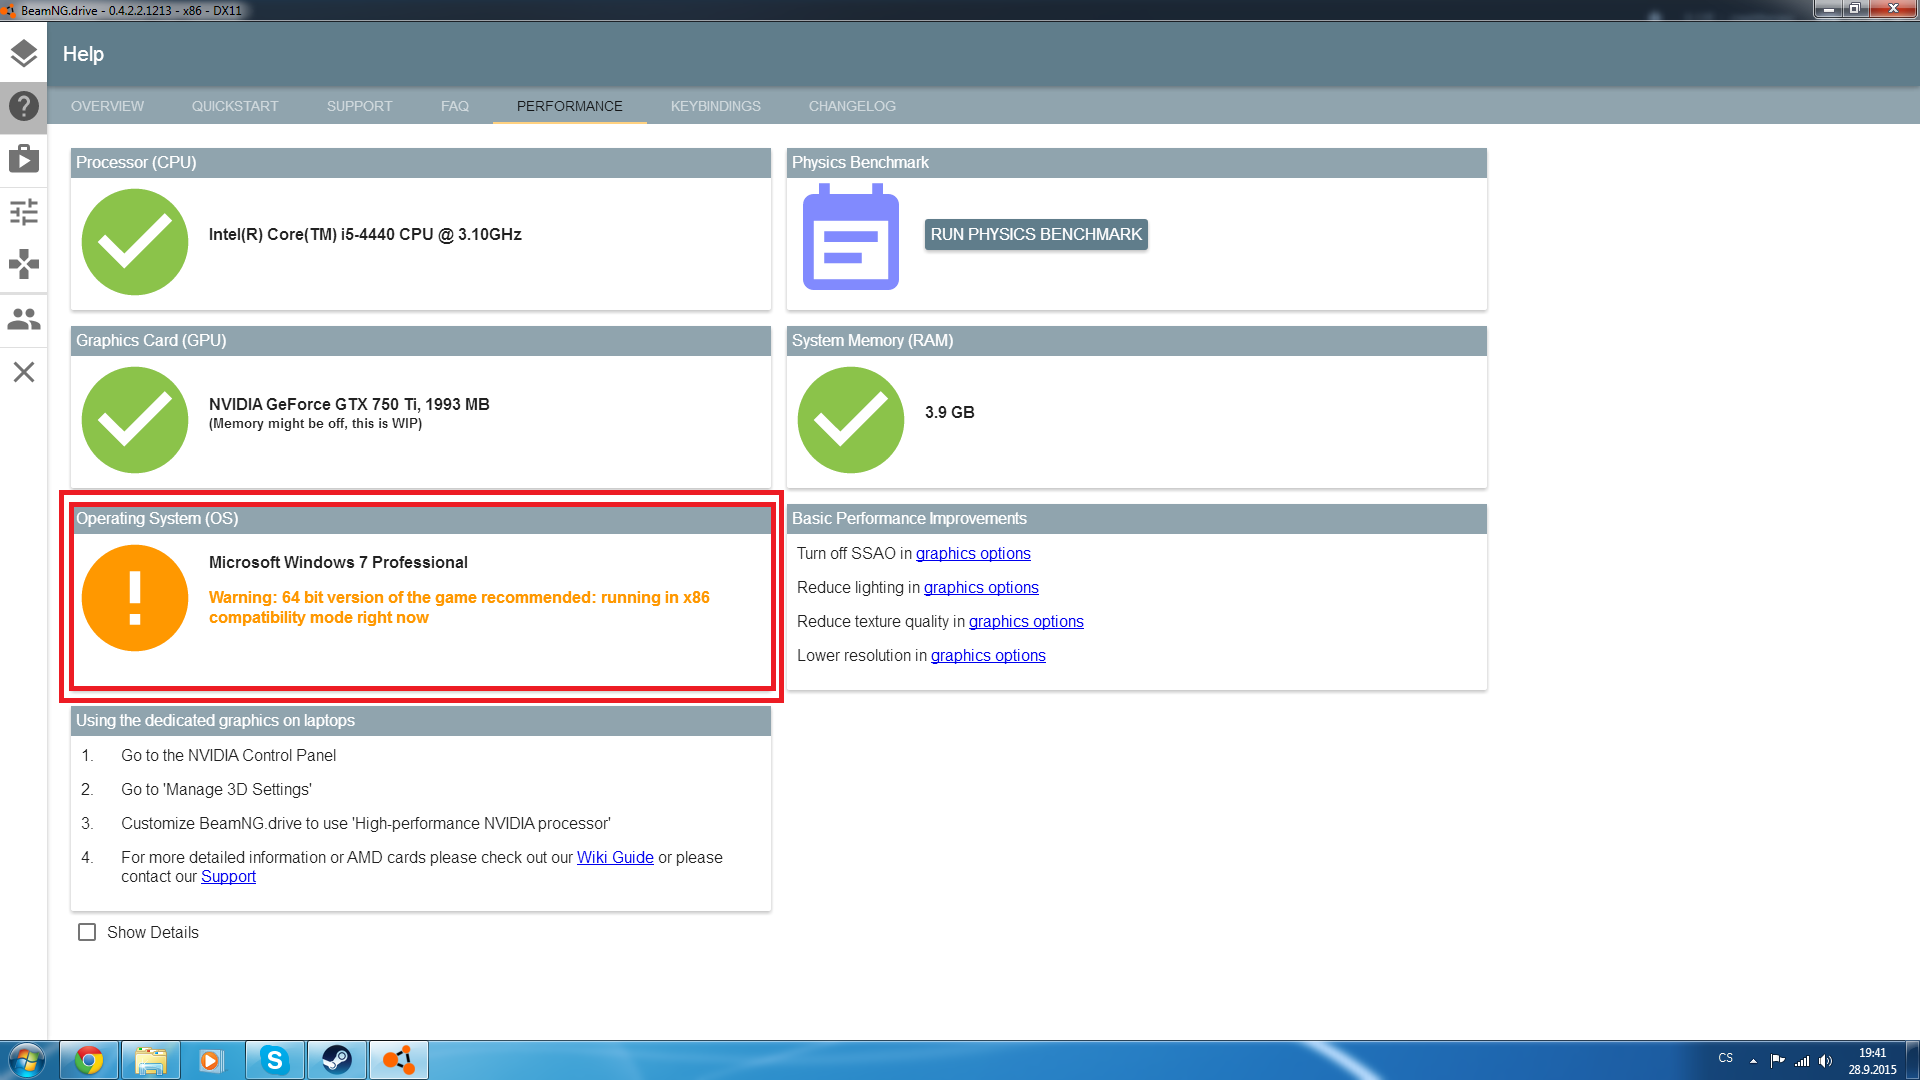1920x1080 pixels.
Task: Click the Help page title
Action: coord(83,54)
